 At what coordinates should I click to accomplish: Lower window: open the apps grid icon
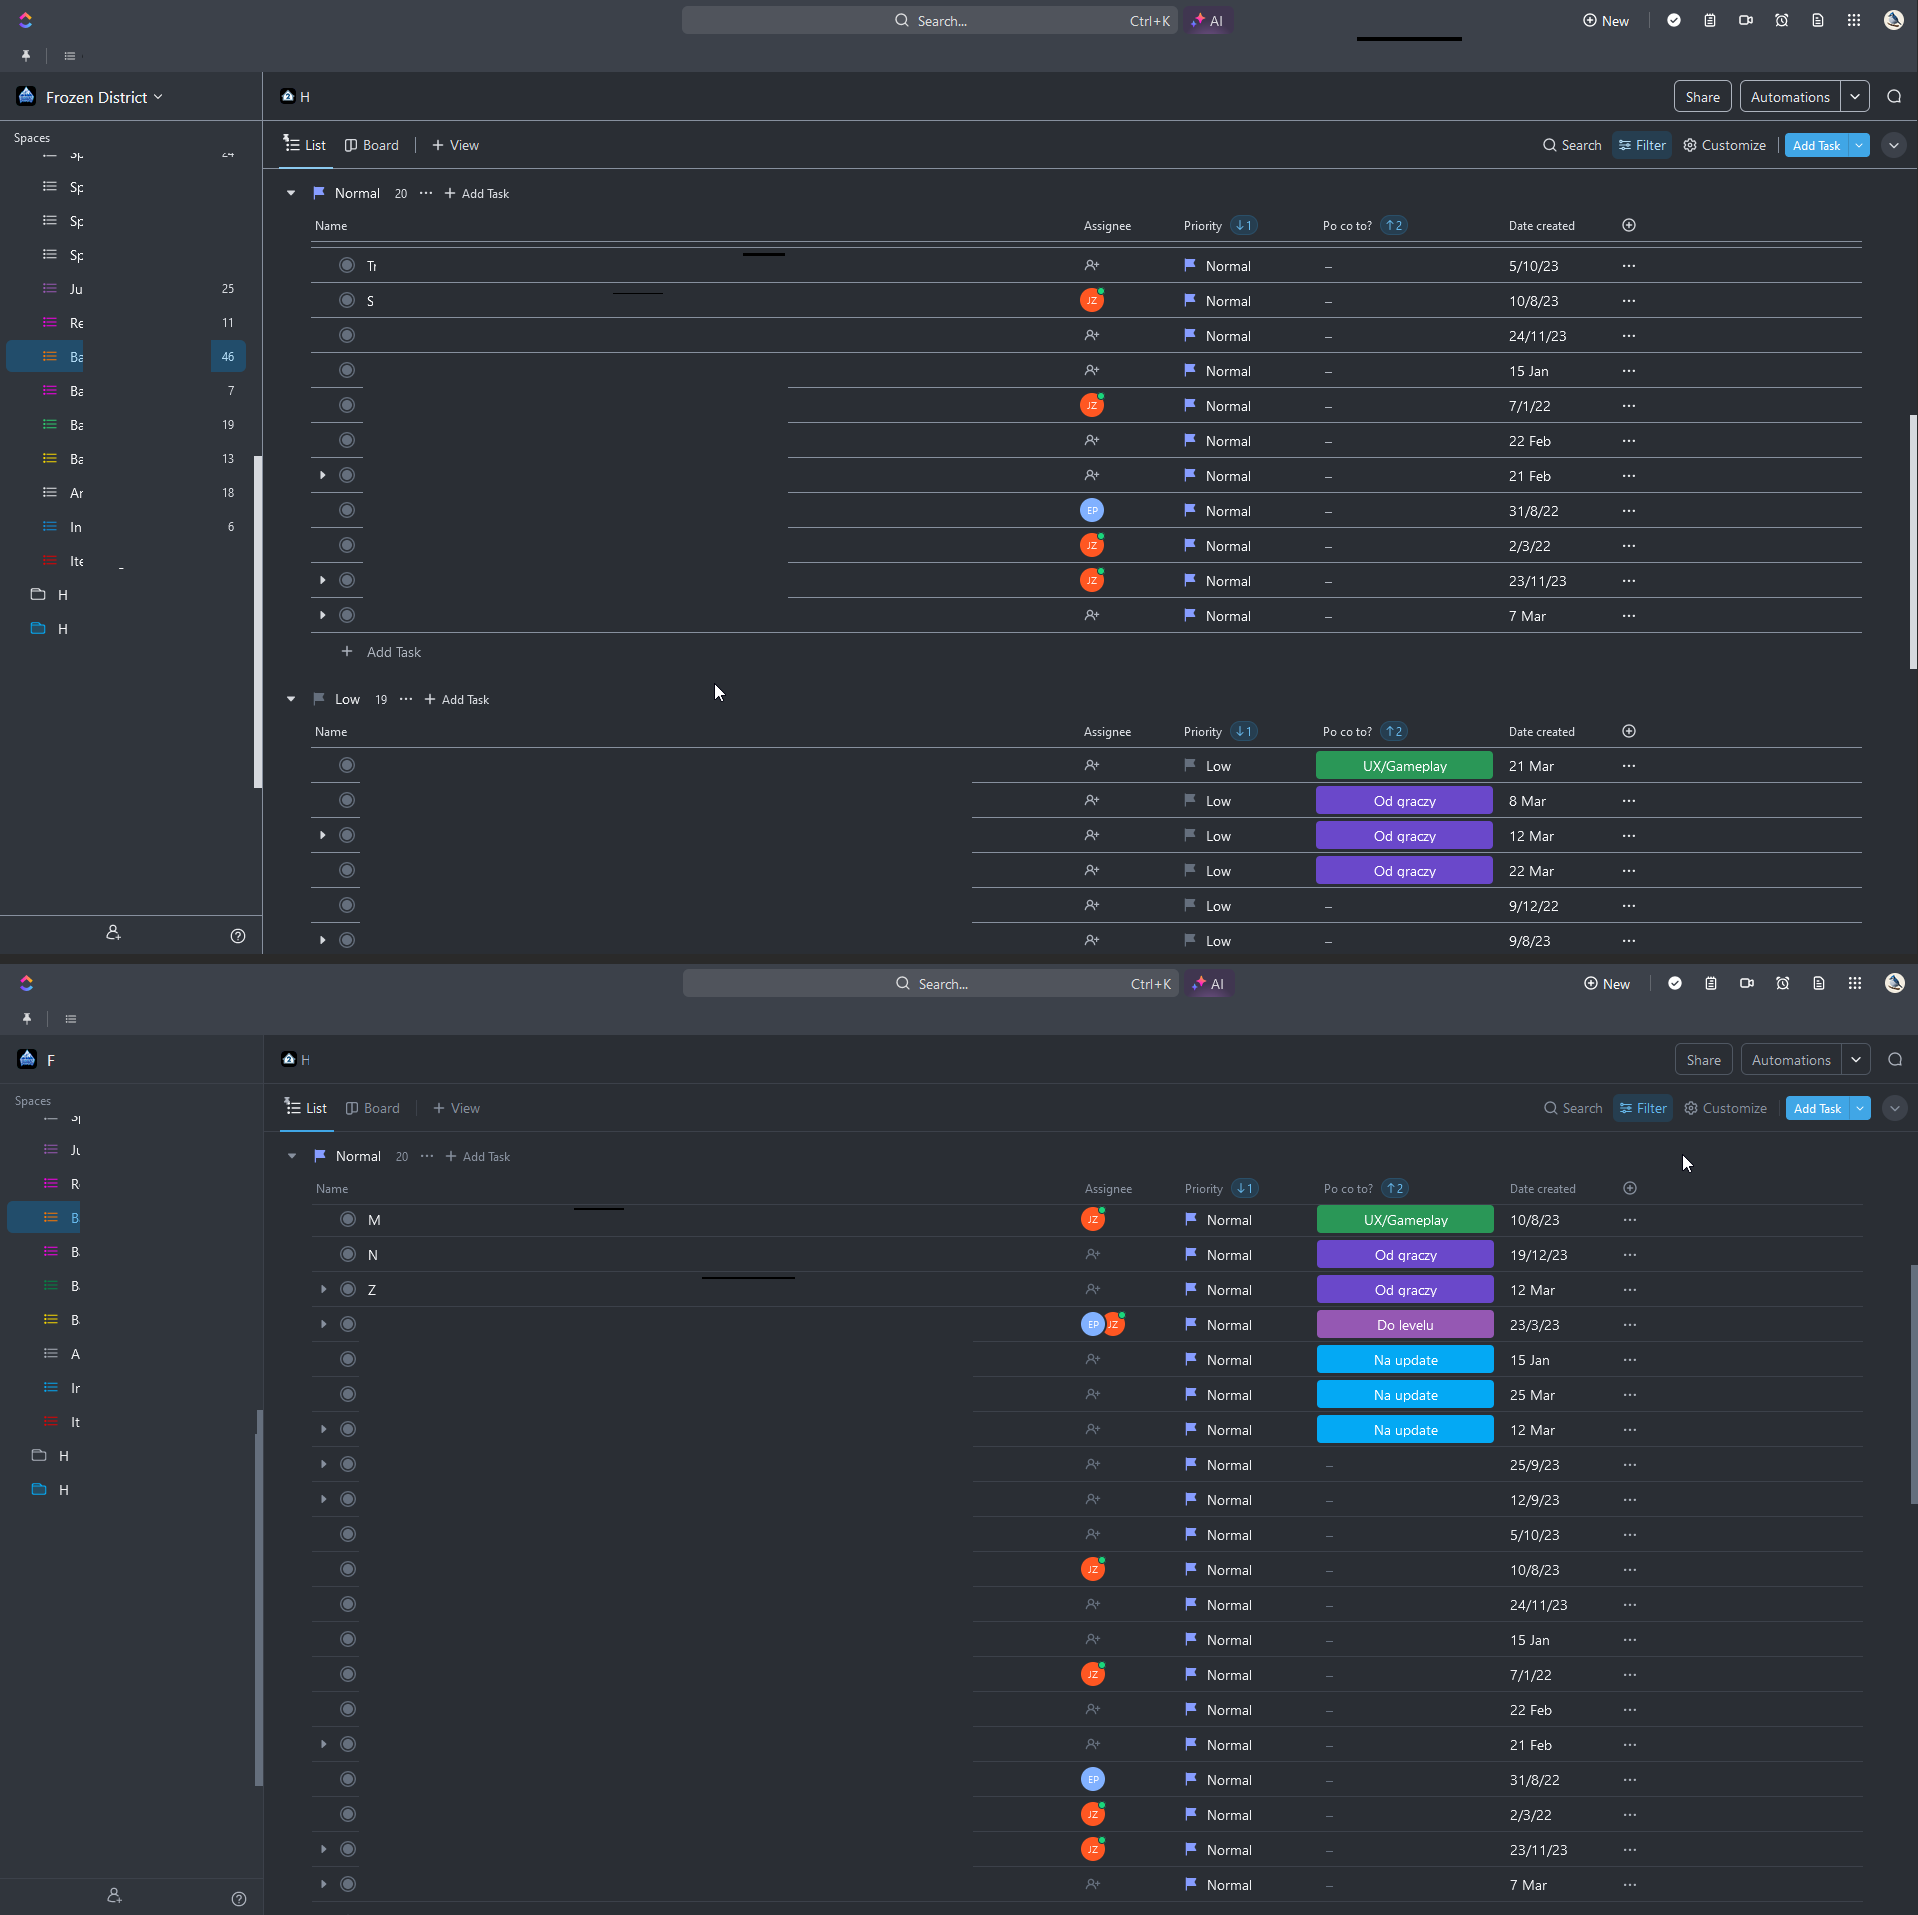(1855, 983)
